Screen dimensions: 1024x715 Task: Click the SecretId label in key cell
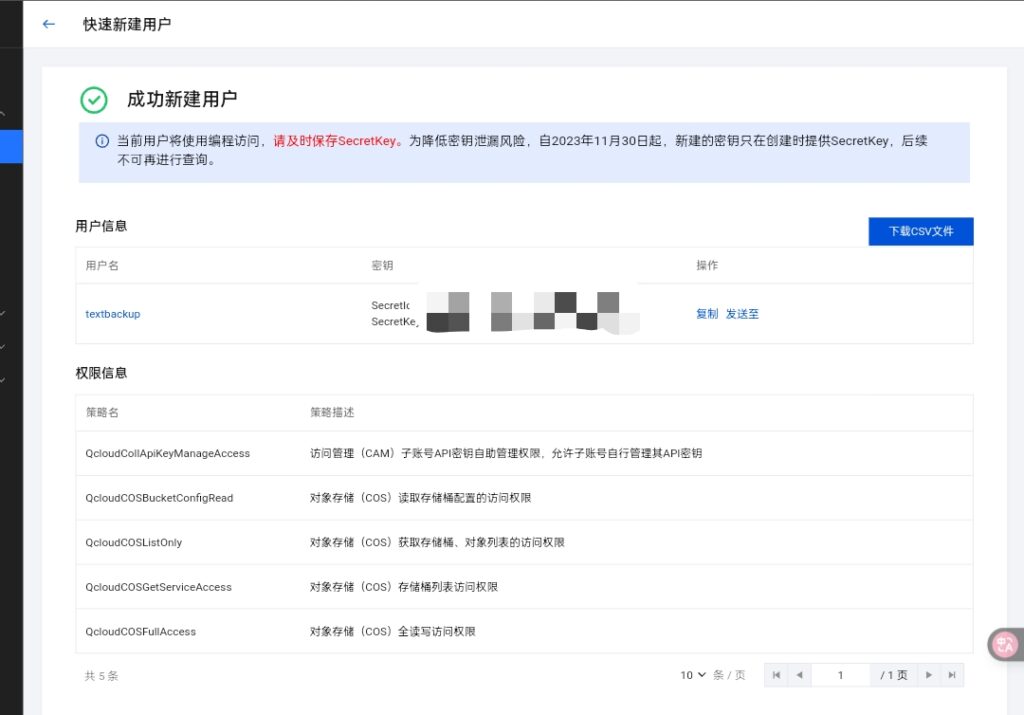coord(391,306)
